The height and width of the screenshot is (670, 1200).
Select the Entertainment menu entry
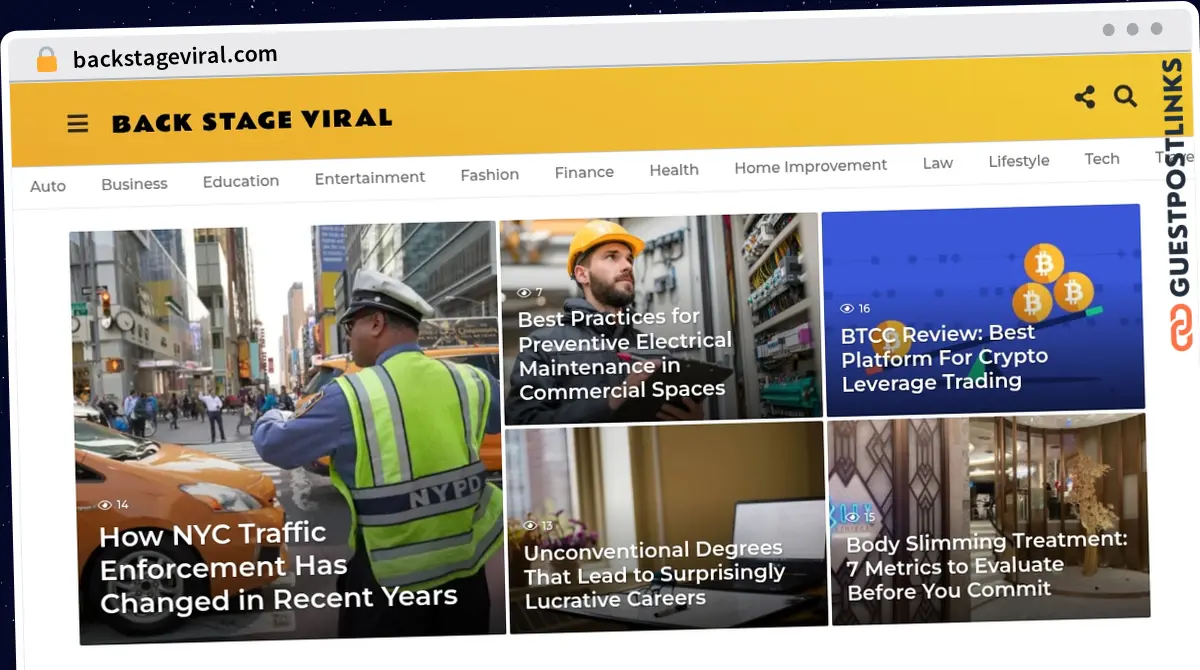point(370,176)
